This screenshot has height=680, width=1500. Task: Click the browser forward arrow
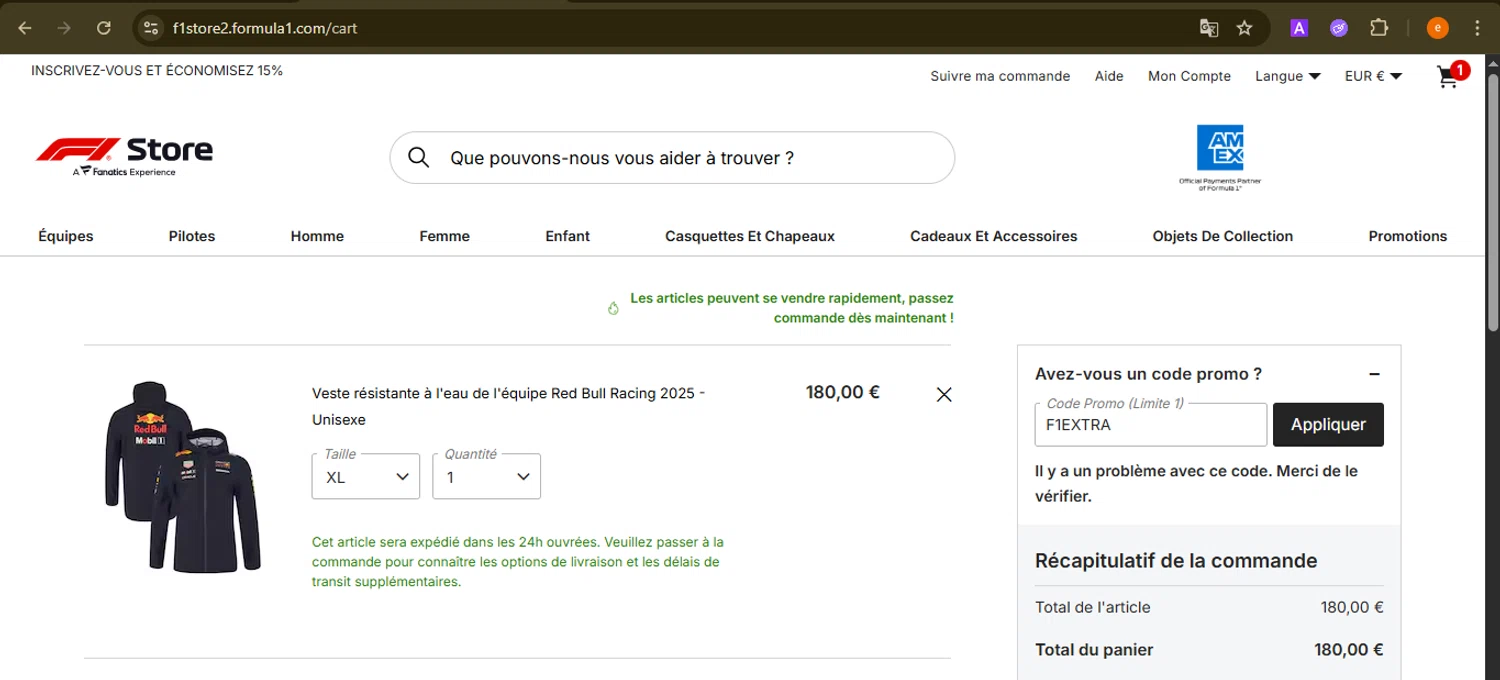pyautogui.click(x=64, y=28)
